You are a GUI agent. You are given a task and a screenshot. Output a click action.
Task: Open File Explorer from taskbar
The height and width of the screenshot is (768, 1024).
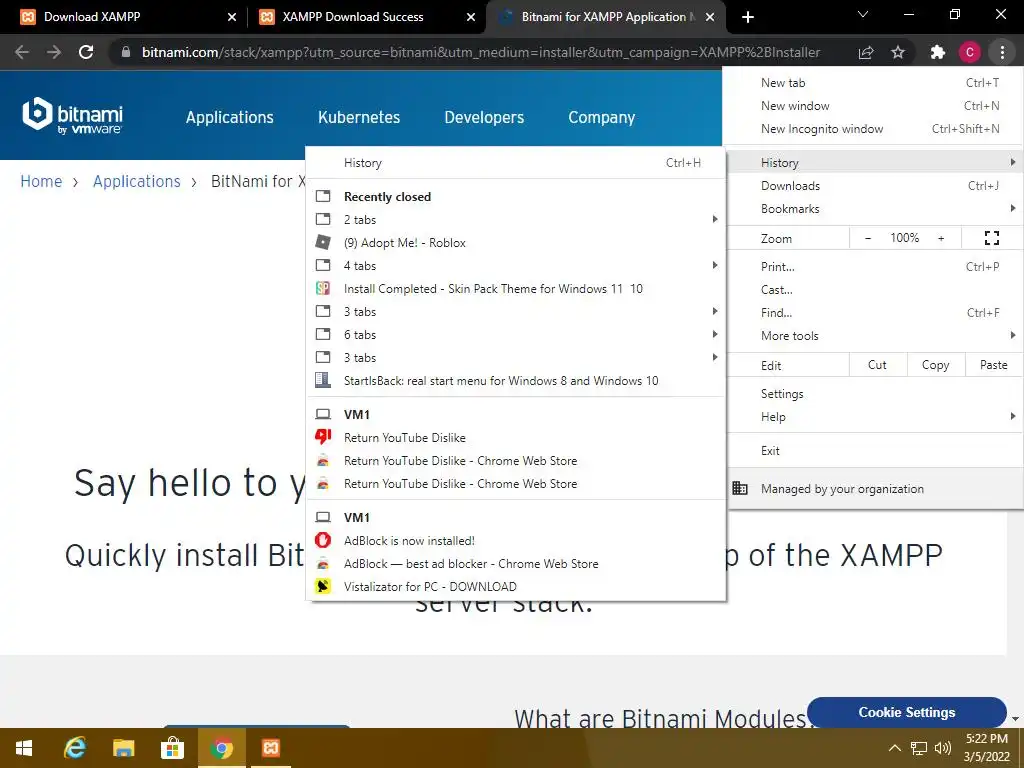pyautogui.click(x=123, y=748)
